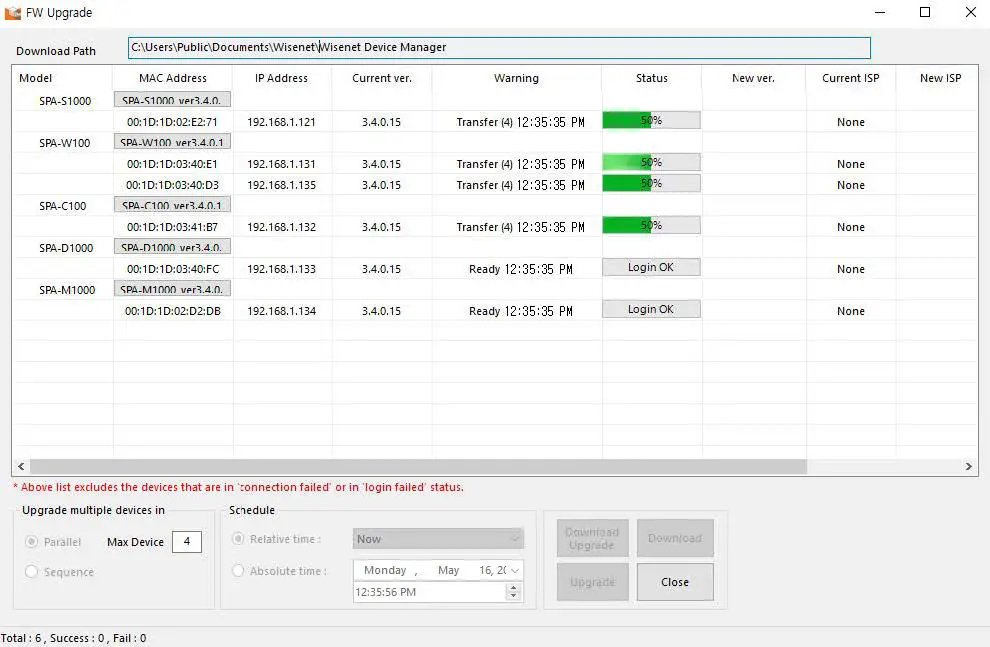Click the Max Device number field
Viewport: 990px width, 647px height.
[x=187, y=542]
